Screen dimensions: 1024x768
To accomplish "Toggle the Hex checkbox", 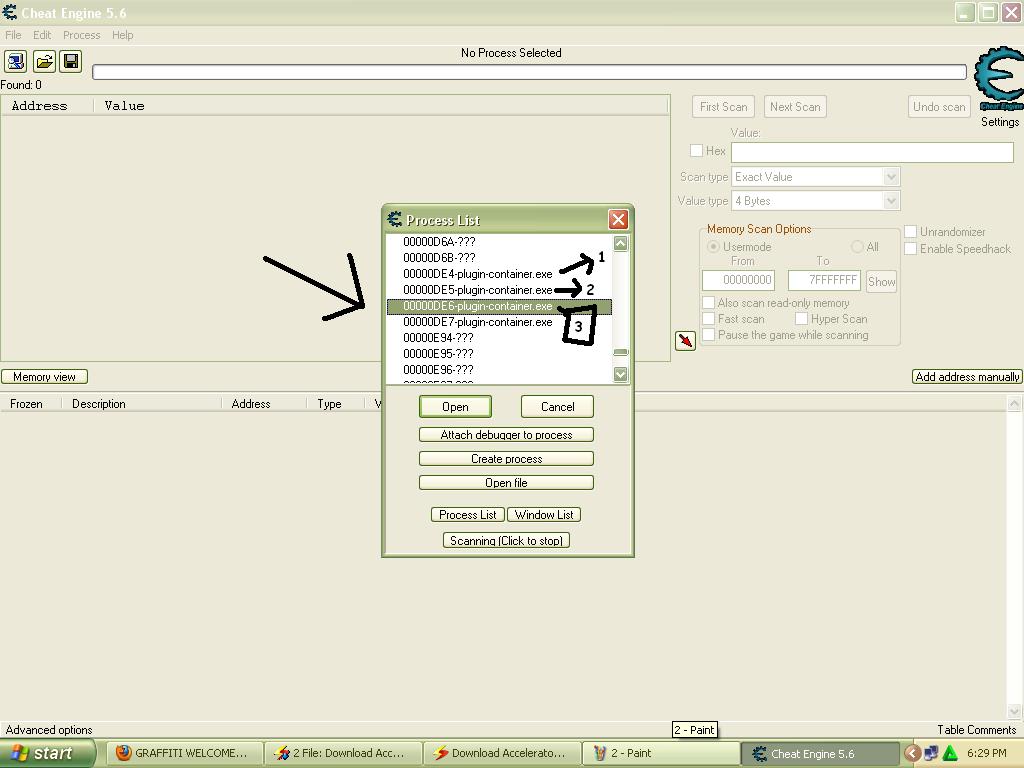I will click(697, 151).
